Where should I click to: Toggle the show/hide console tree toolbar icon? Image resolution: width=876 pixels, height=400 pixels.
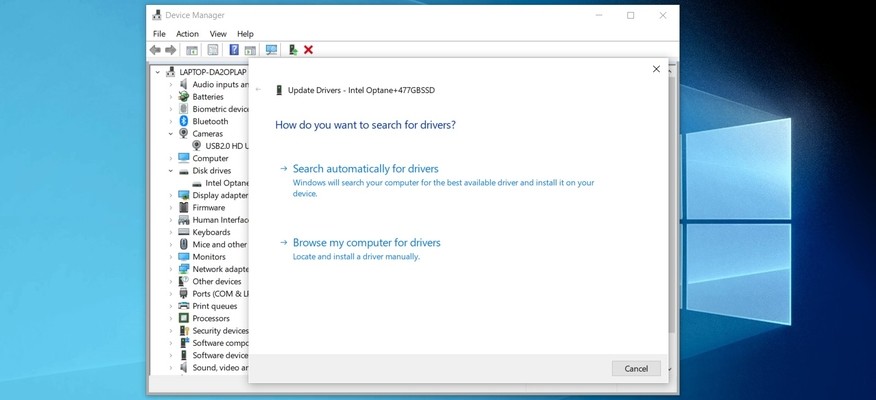[x=192, y=50]
